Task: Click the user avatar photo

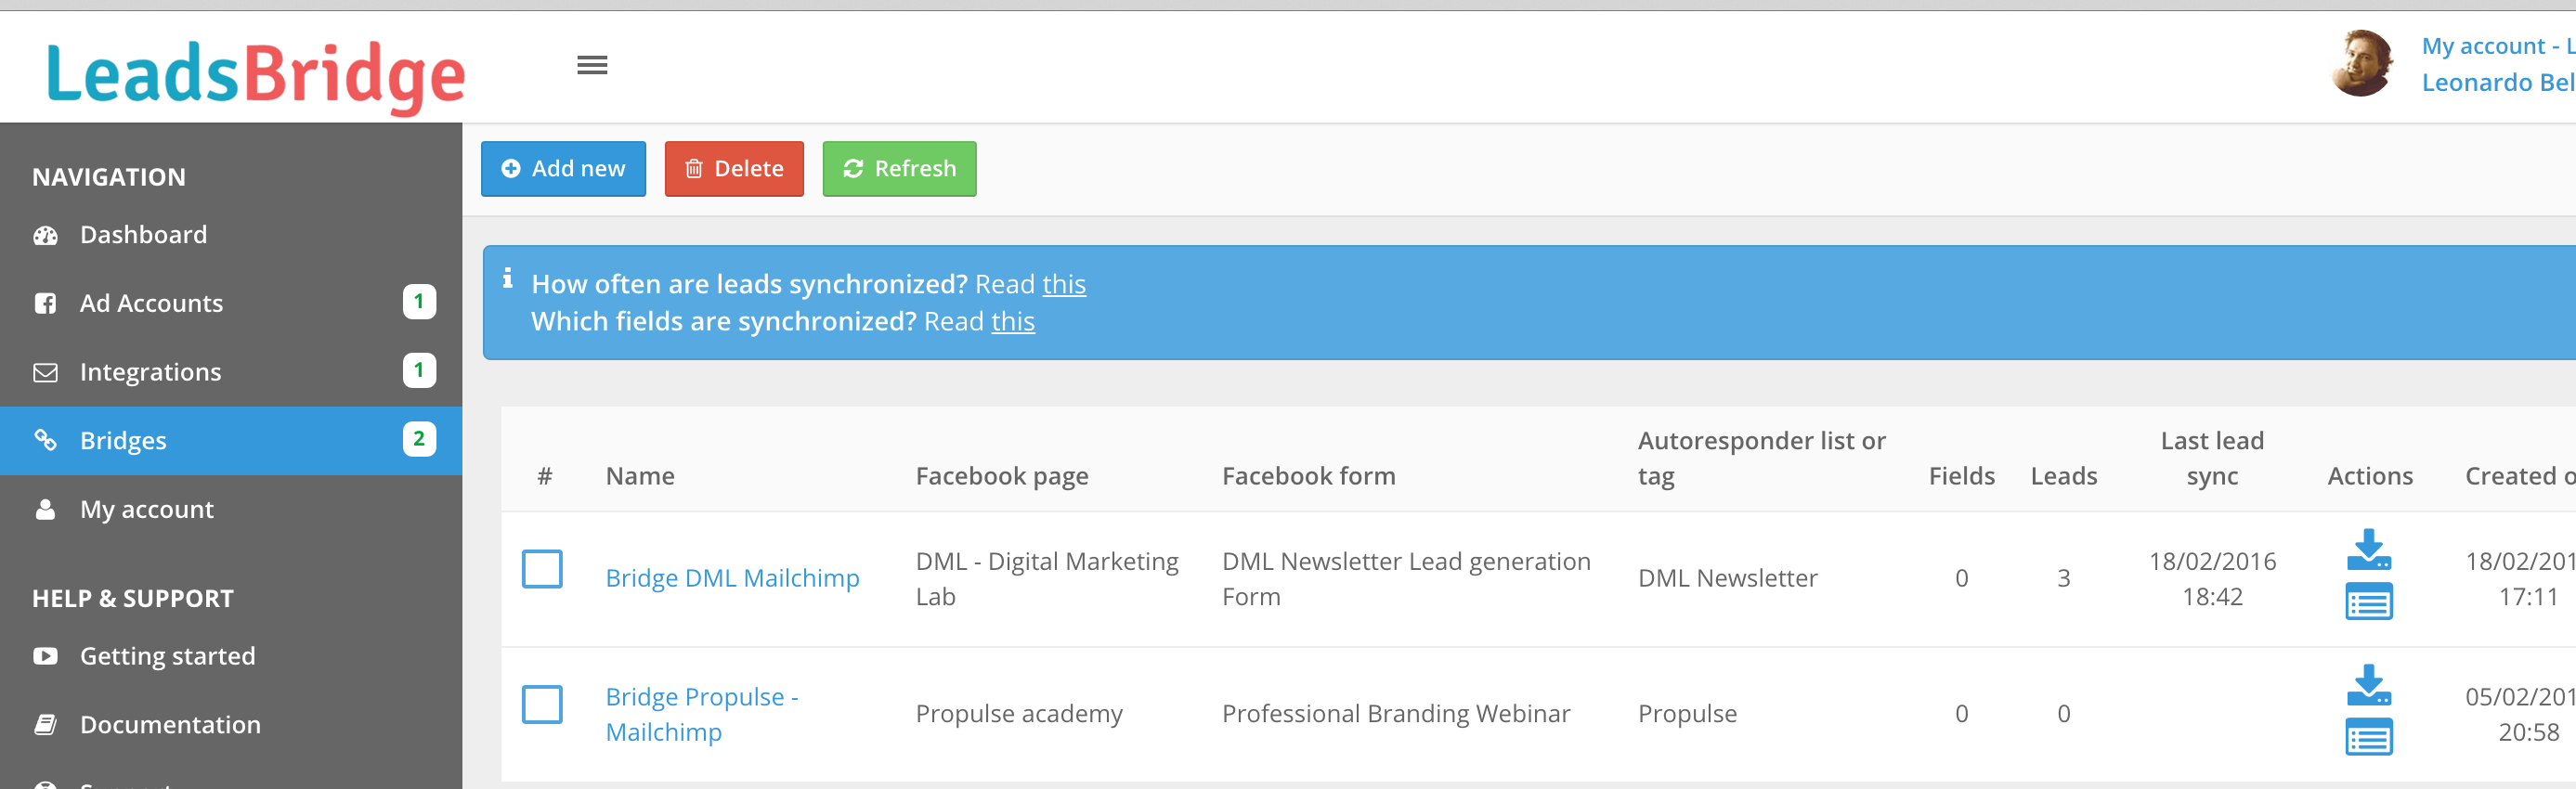Action: pos(2362,63)
